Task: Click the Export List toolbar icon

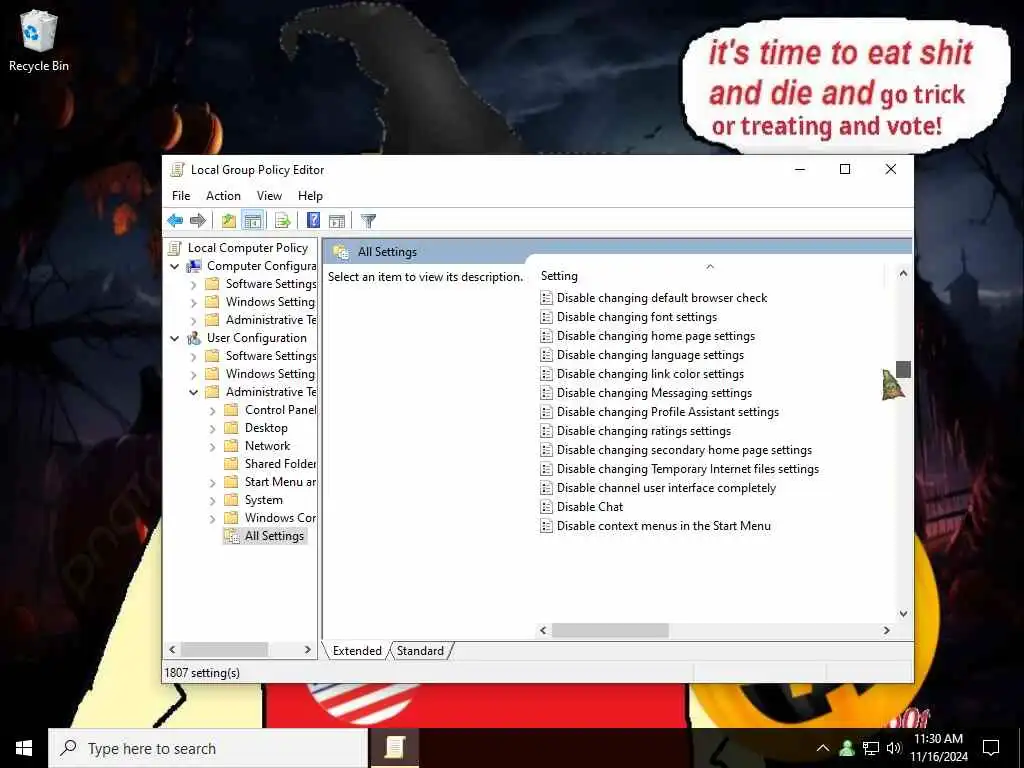Action: coord(283,221)
